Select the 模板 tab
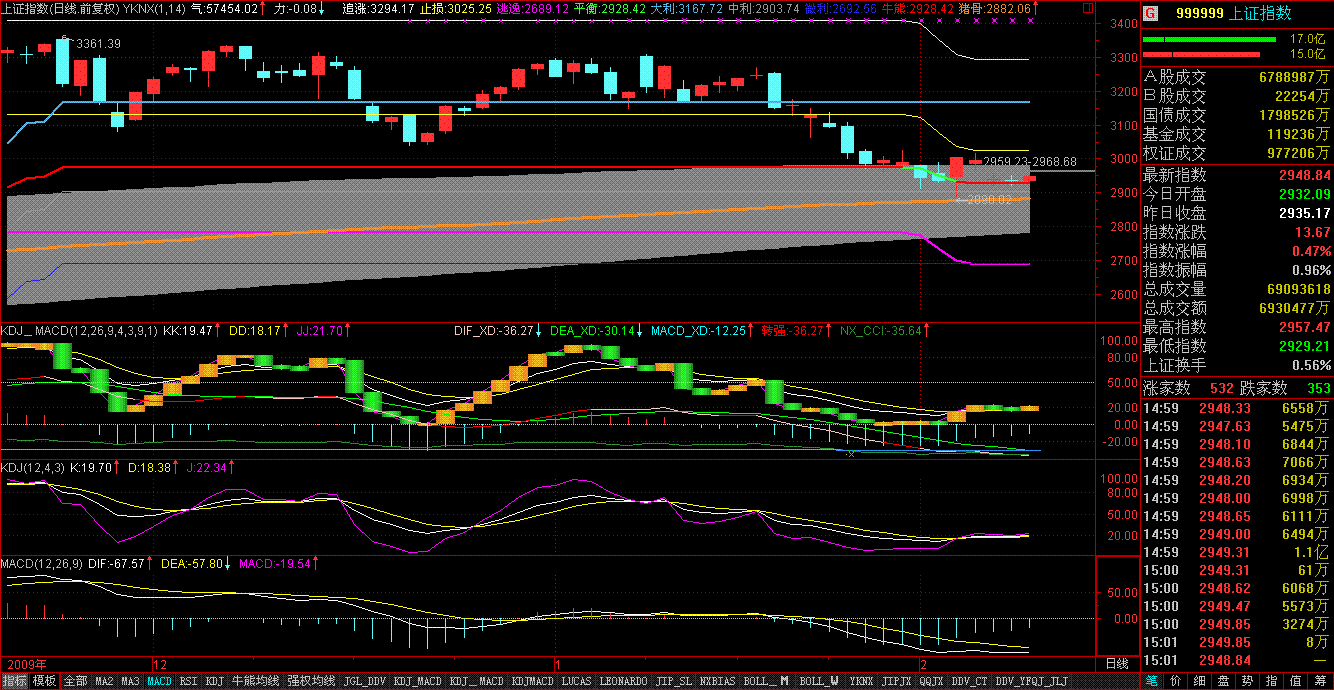The height and width of the screenshot is (690, 1334). point(44,681)
